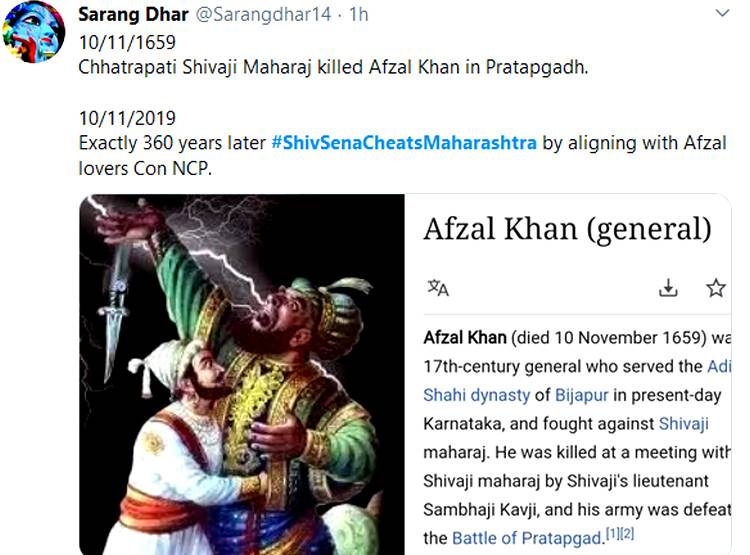This screenshot has width=750, height=555.
Task: Click Sarang Dhar's profile avatar
Action: pyautogui.click(x=34, y=33)
